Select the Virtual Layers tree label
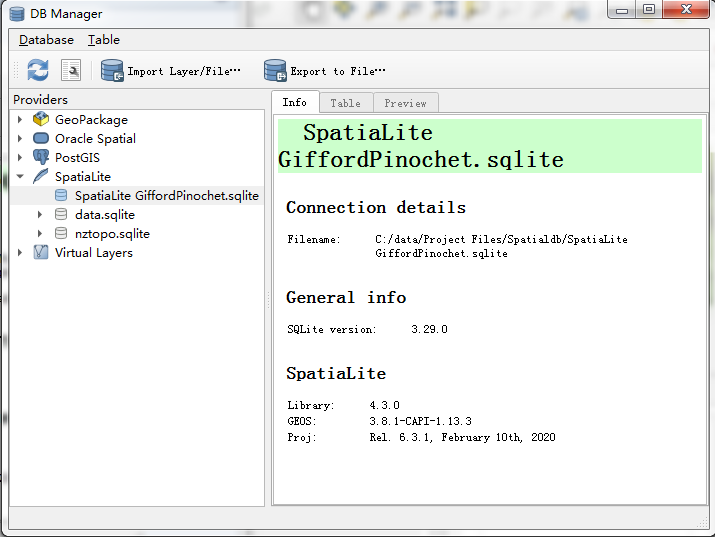The width and height of the screenshot is (715, 537). (93, 253)
